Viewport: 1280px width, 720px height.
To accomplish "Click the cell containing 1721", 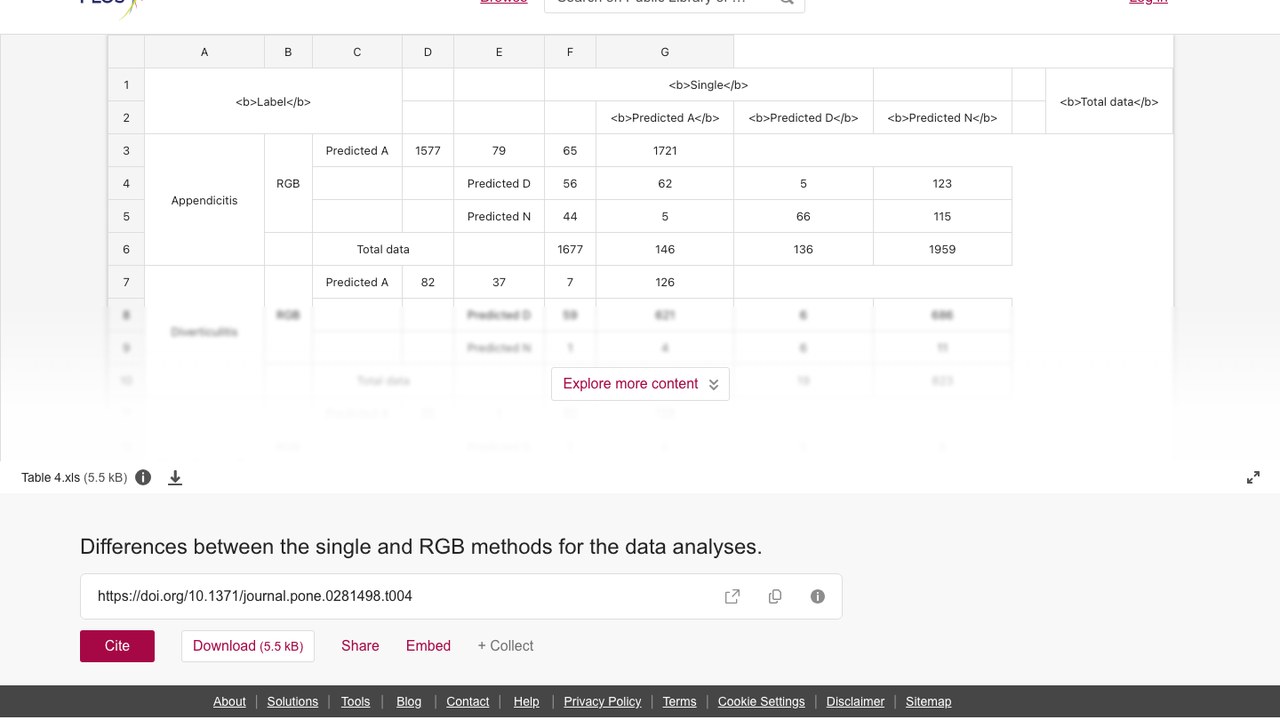I will (x=665, y=151).
